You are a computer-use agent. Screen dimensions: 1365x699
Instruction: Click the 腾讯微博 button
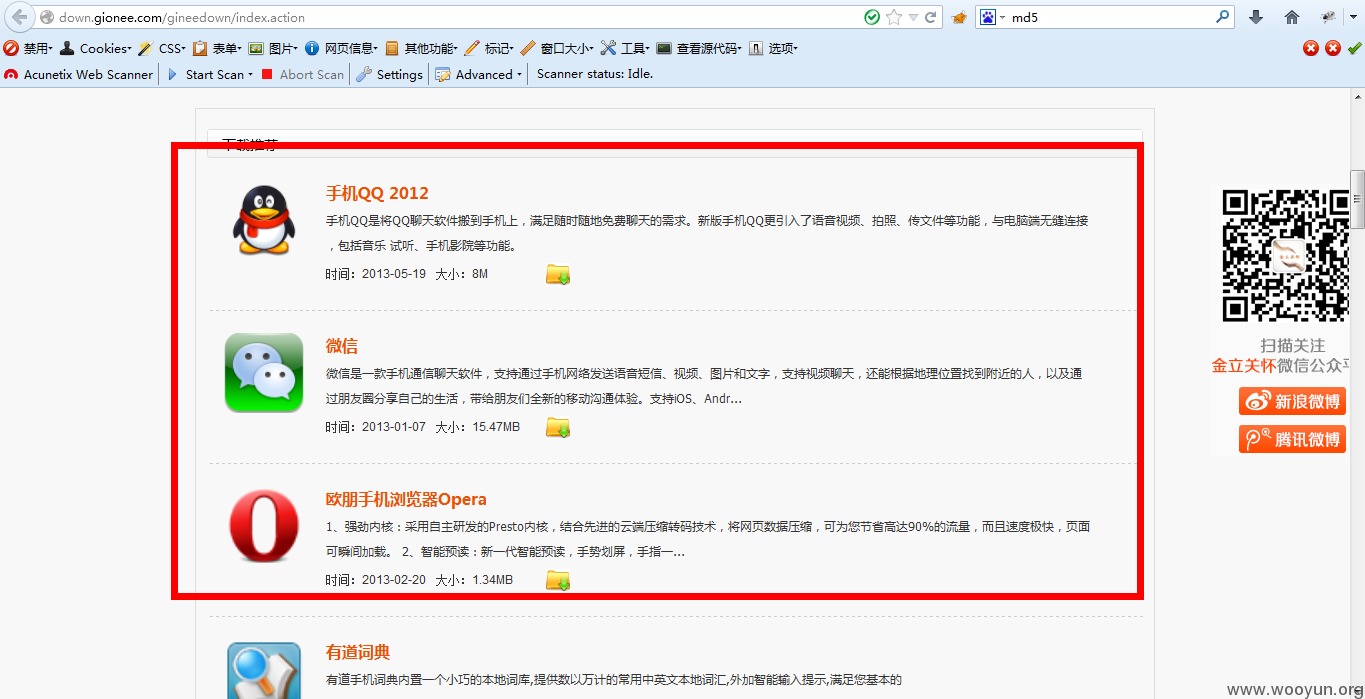pos(1293,439)
